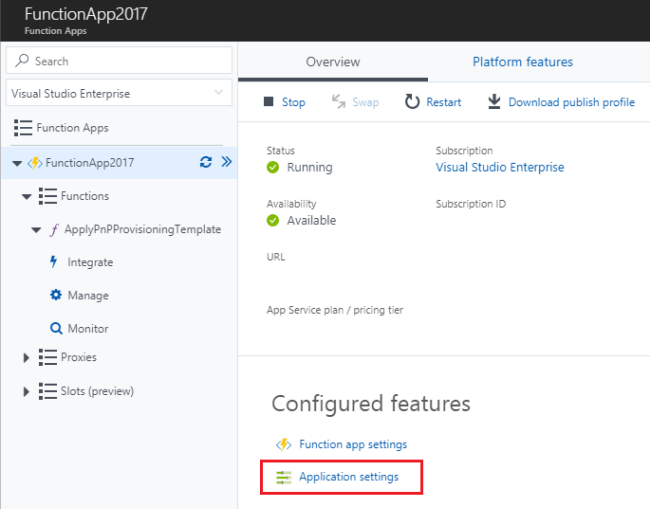Open the Manage item
Screen dimensions: 650x509
click(x=88, y=296)
